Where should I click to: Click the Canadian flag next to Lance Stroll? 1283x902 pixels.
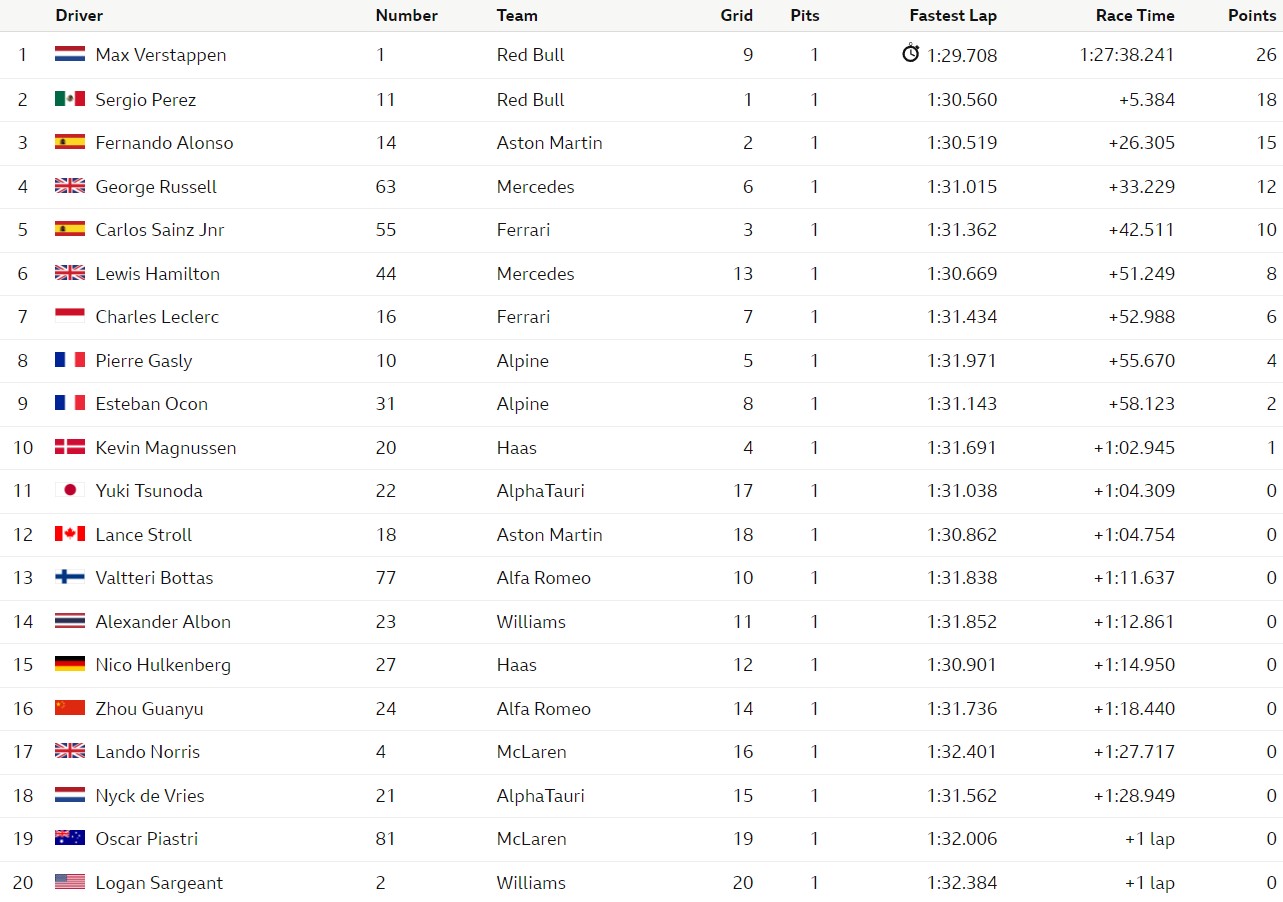pos(70,534)
